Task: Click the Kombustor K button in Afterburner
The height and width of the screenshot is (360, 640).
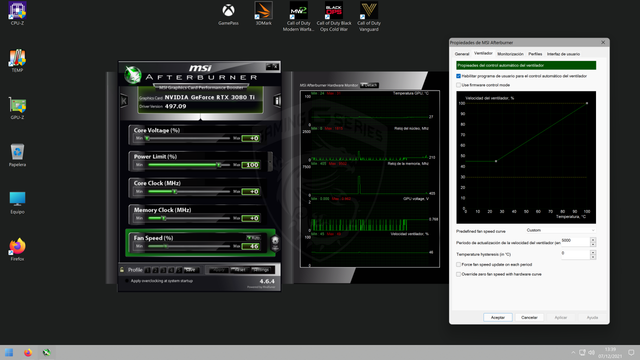Action: 124,100
